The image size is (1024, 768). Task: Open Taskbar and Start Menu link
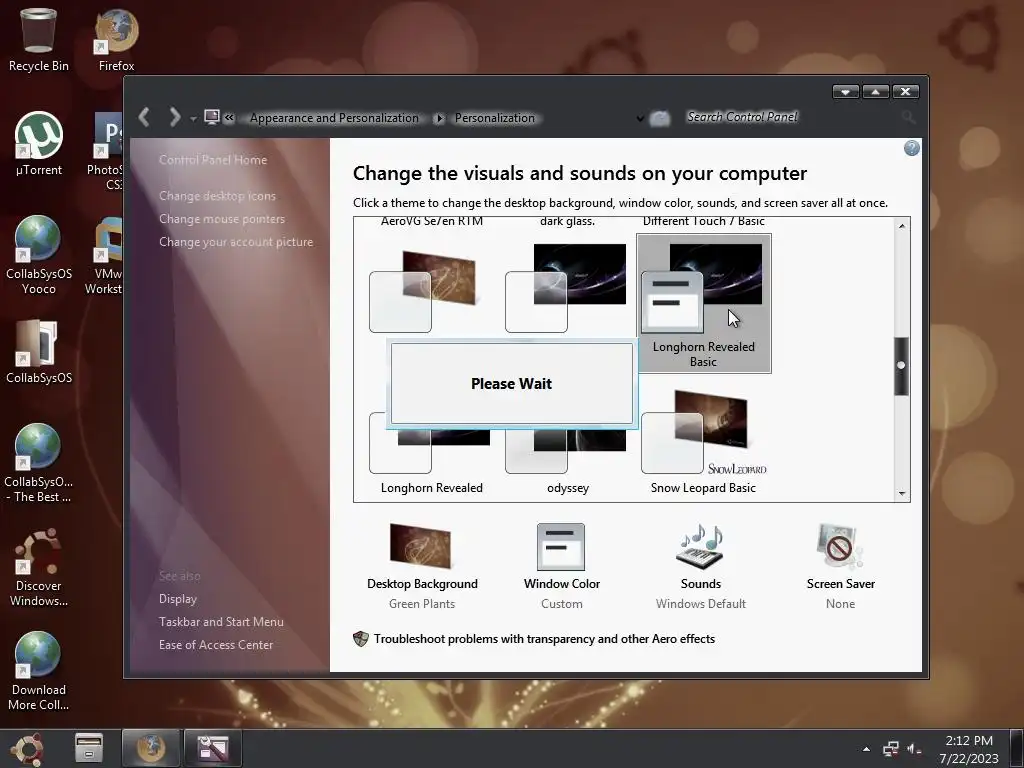click(x=221, y=622)
